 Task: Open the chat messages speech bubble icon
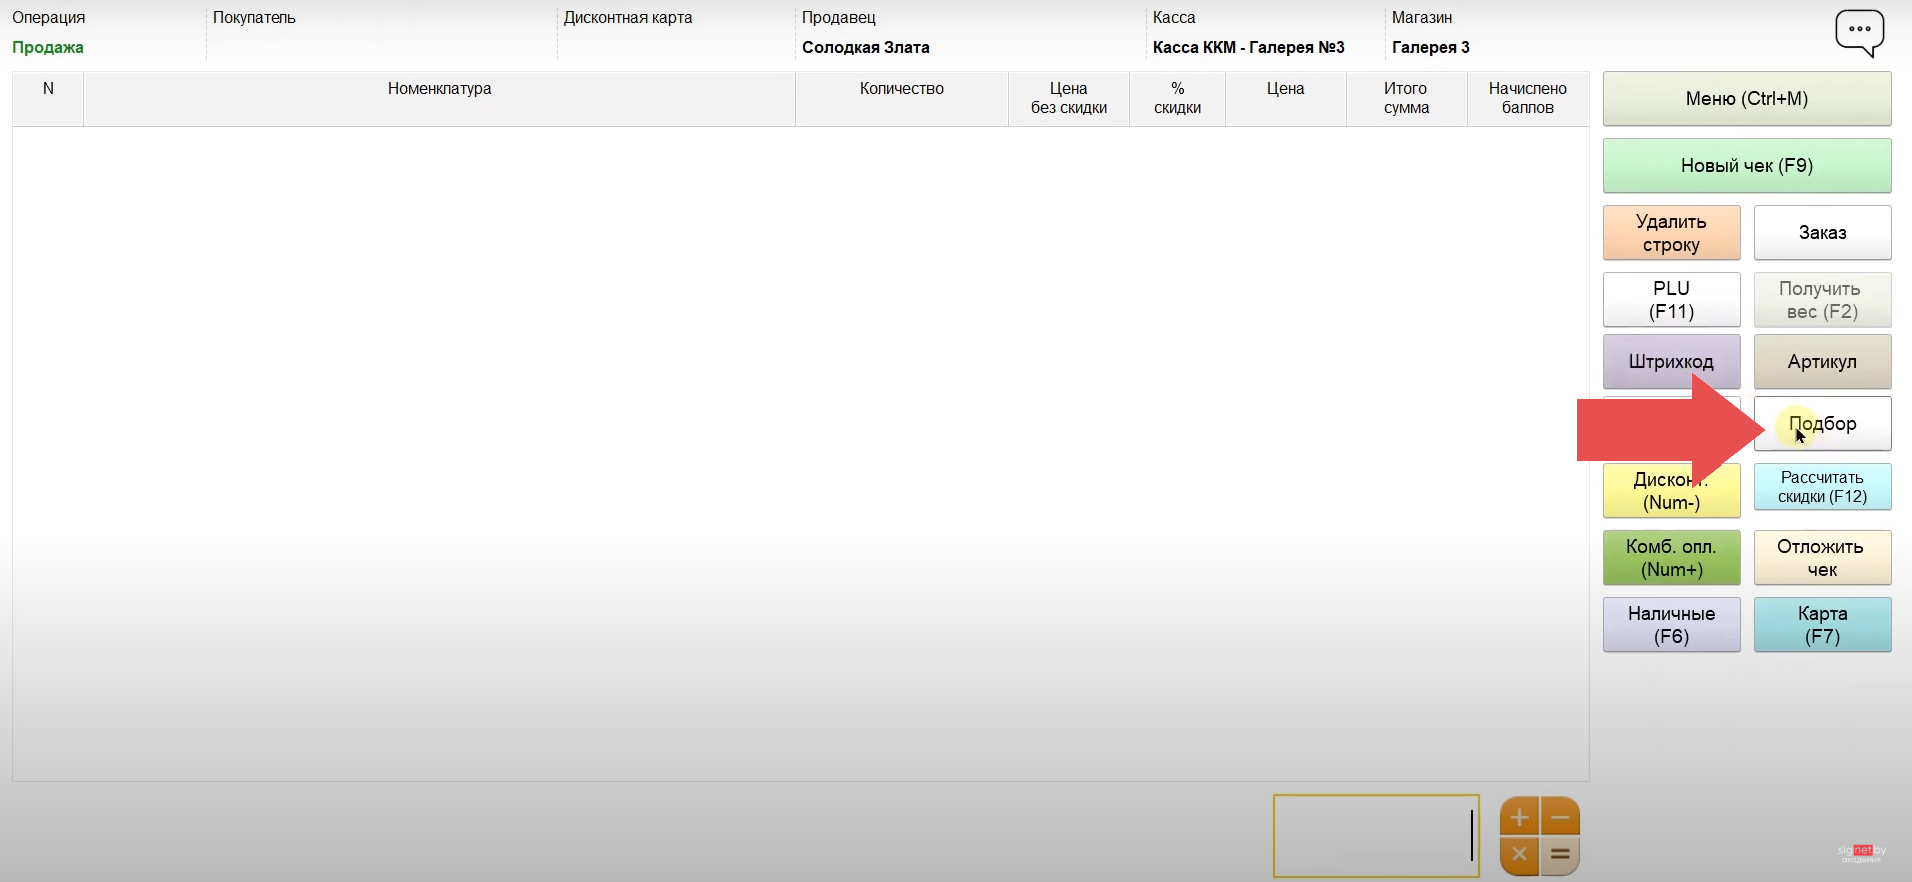1859,32
